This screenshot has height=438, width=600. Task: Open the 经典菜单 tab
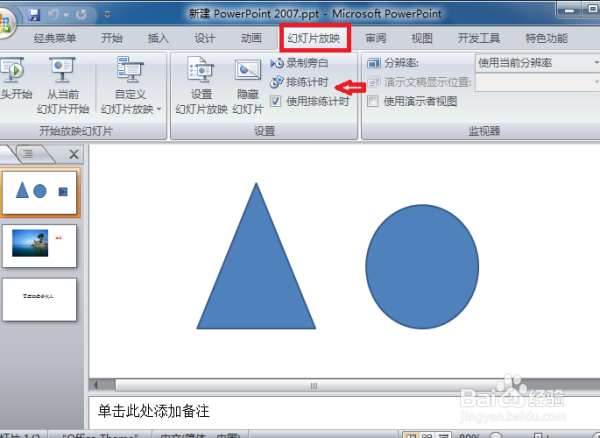point(55,38)
